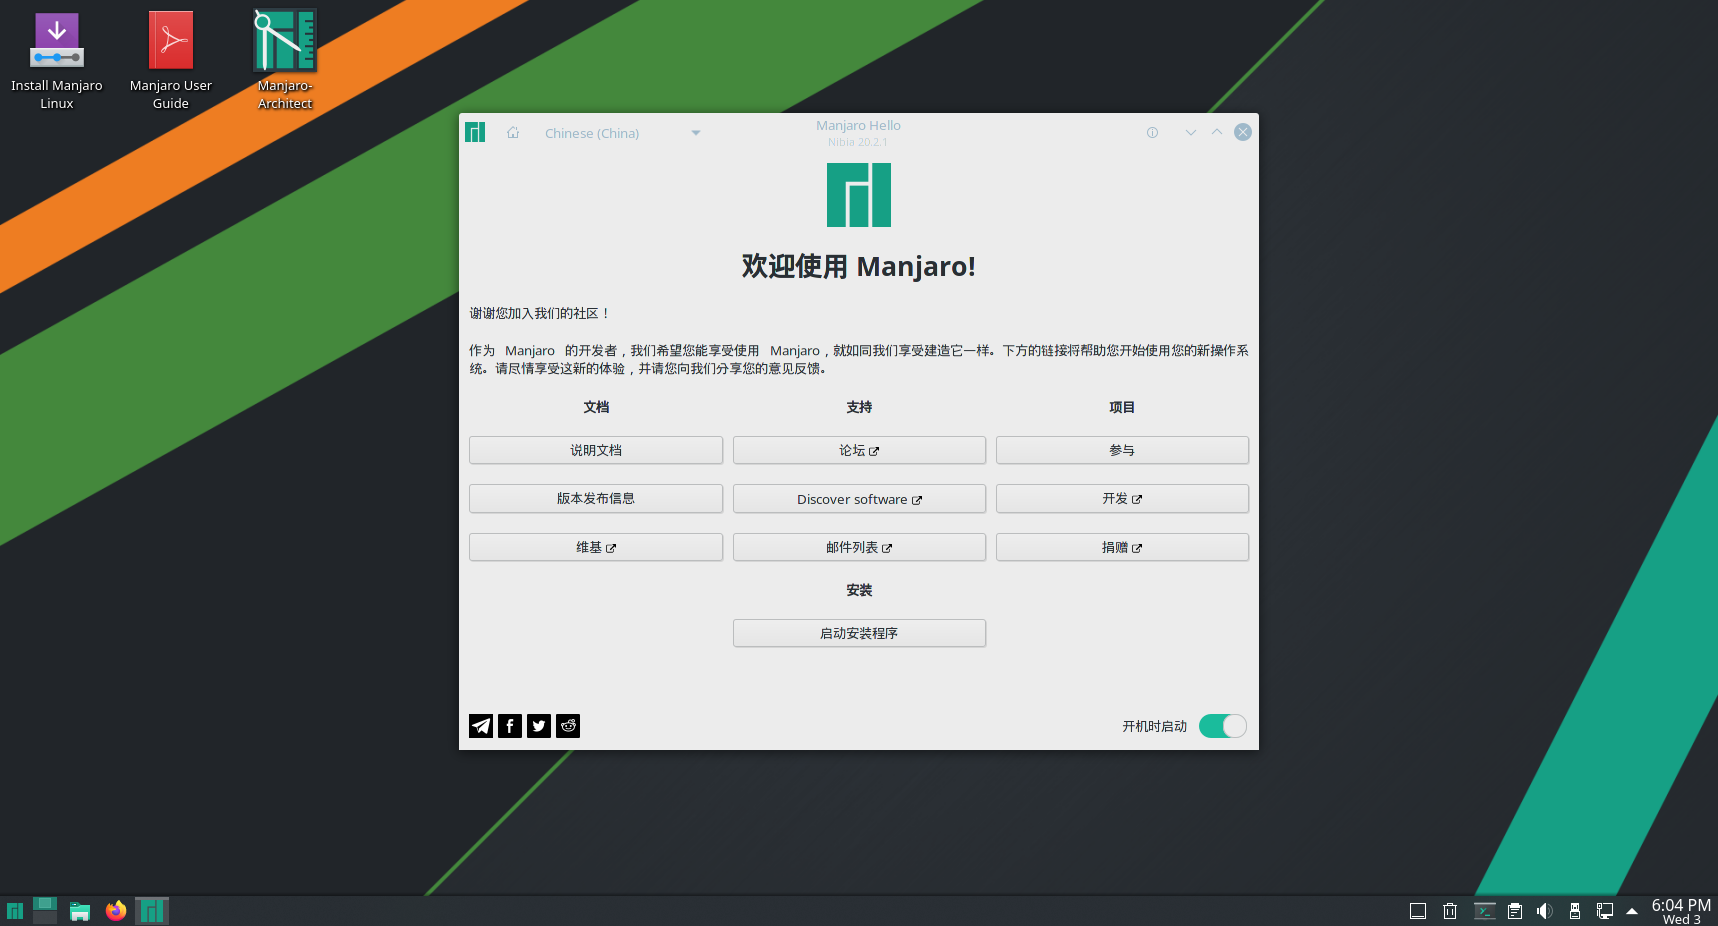1718x926 pixels.
Task: Open the network connections tray icon
Action: 1605,911
